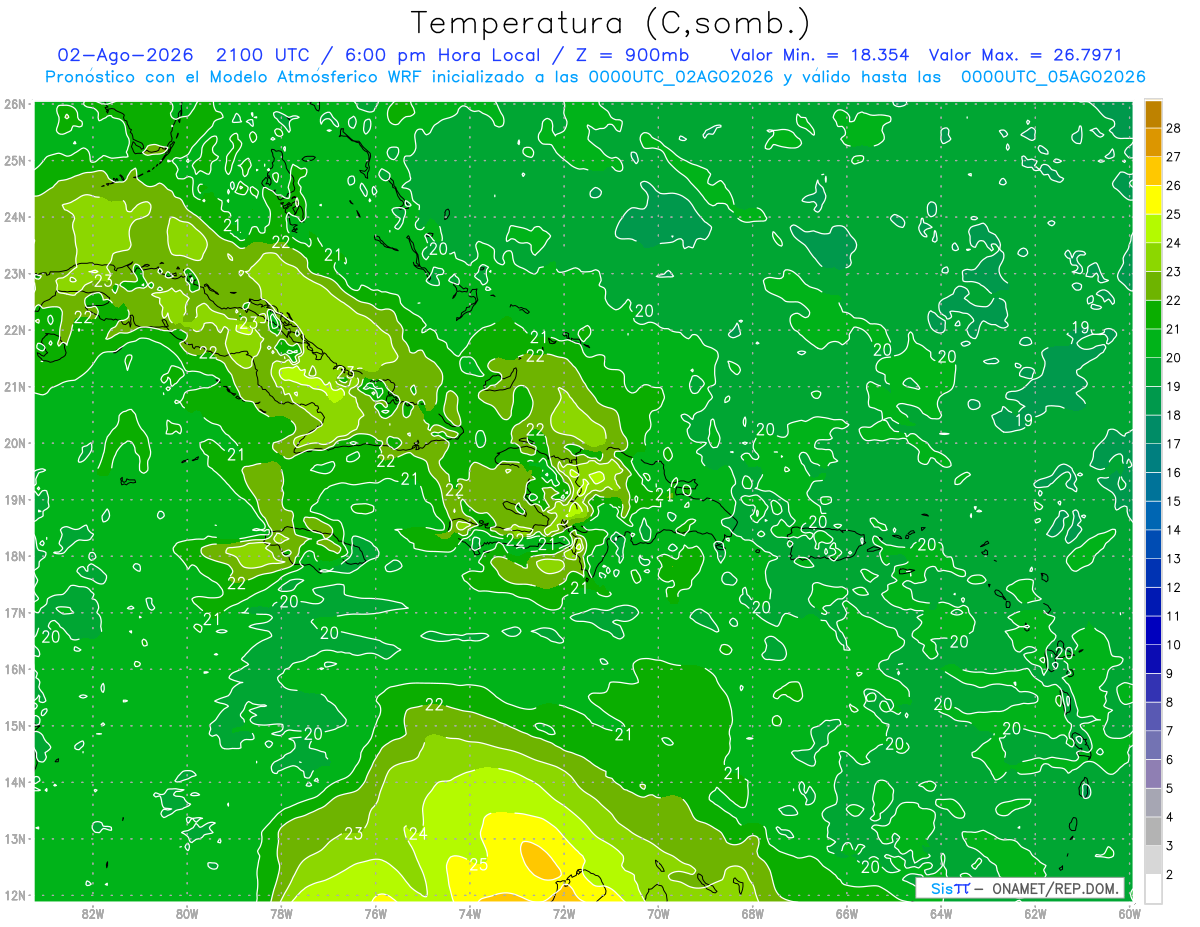Click the dark blue color bar segment between 10 and 11
Viewport: 1200px width, 927px height.
coord(1153,630)
